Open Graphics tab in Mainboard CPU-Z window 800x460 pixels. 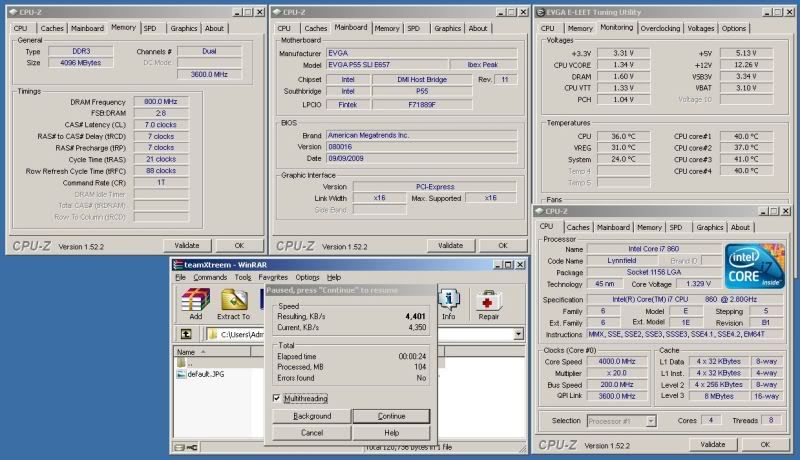click(x=447, y=28)
